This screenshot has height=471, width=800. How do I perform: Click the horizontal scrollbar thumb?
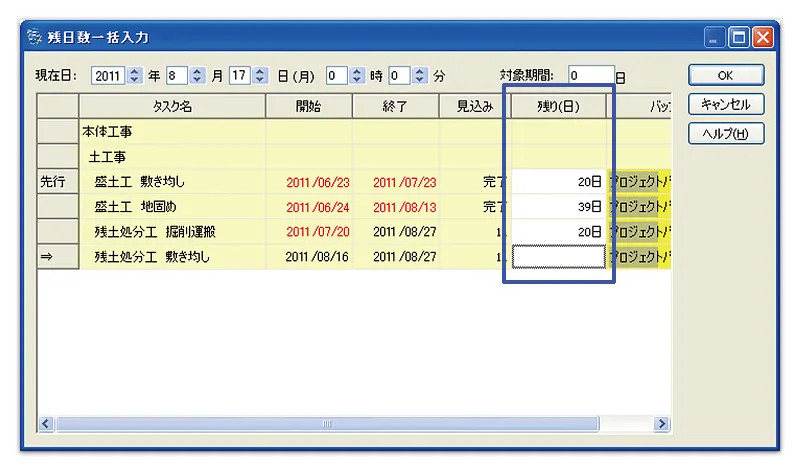[x=325, y=424]
